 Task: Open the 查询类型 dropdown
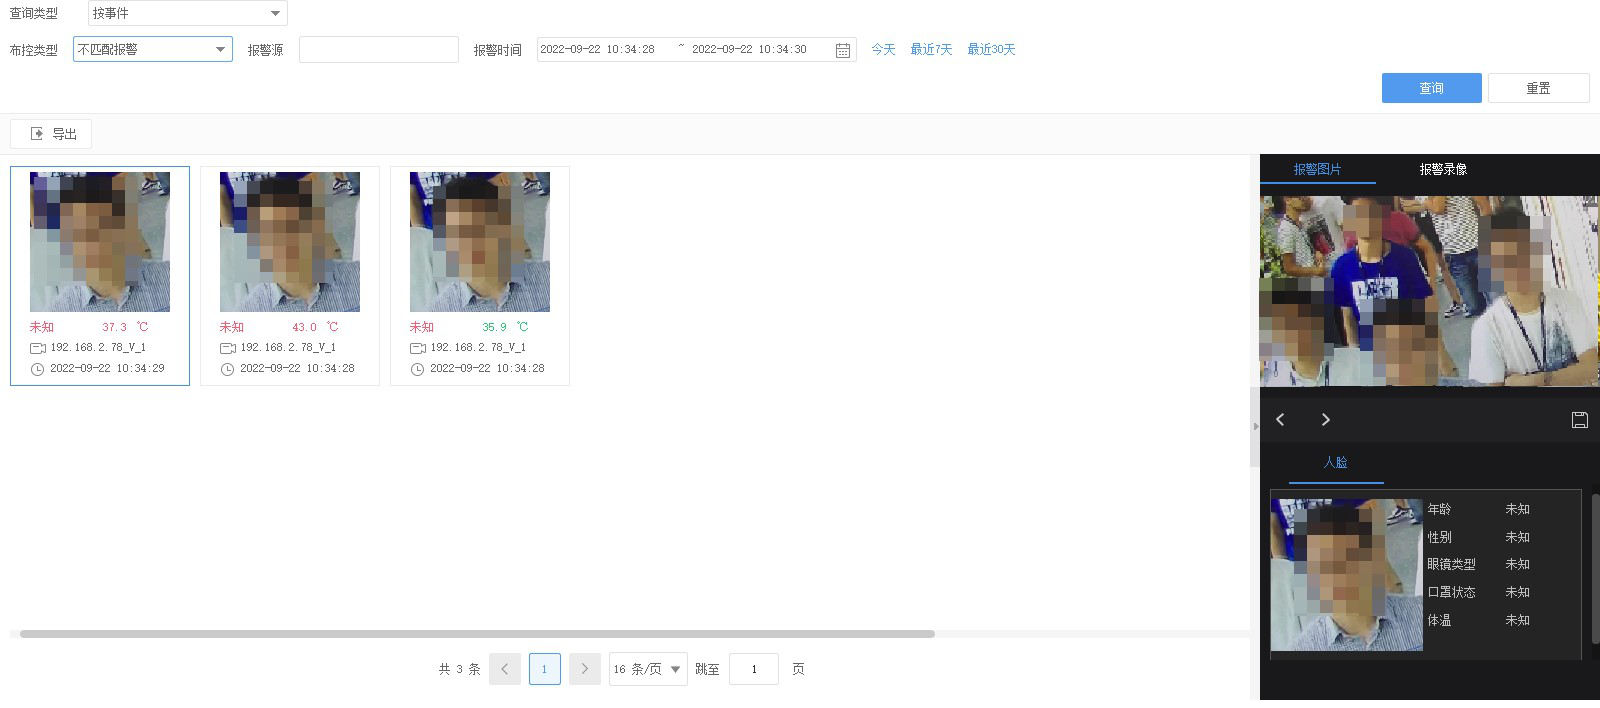188,13
